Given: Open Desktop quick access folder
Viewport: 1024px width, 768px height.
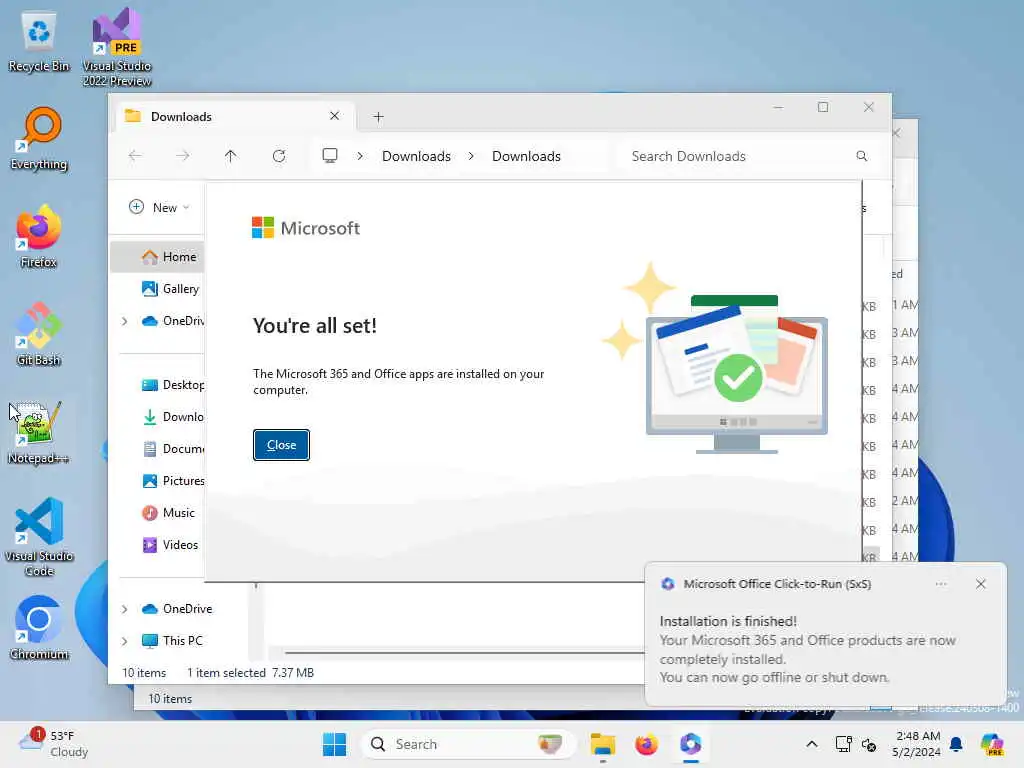Looking at the screenshot, I should [172, 385].
